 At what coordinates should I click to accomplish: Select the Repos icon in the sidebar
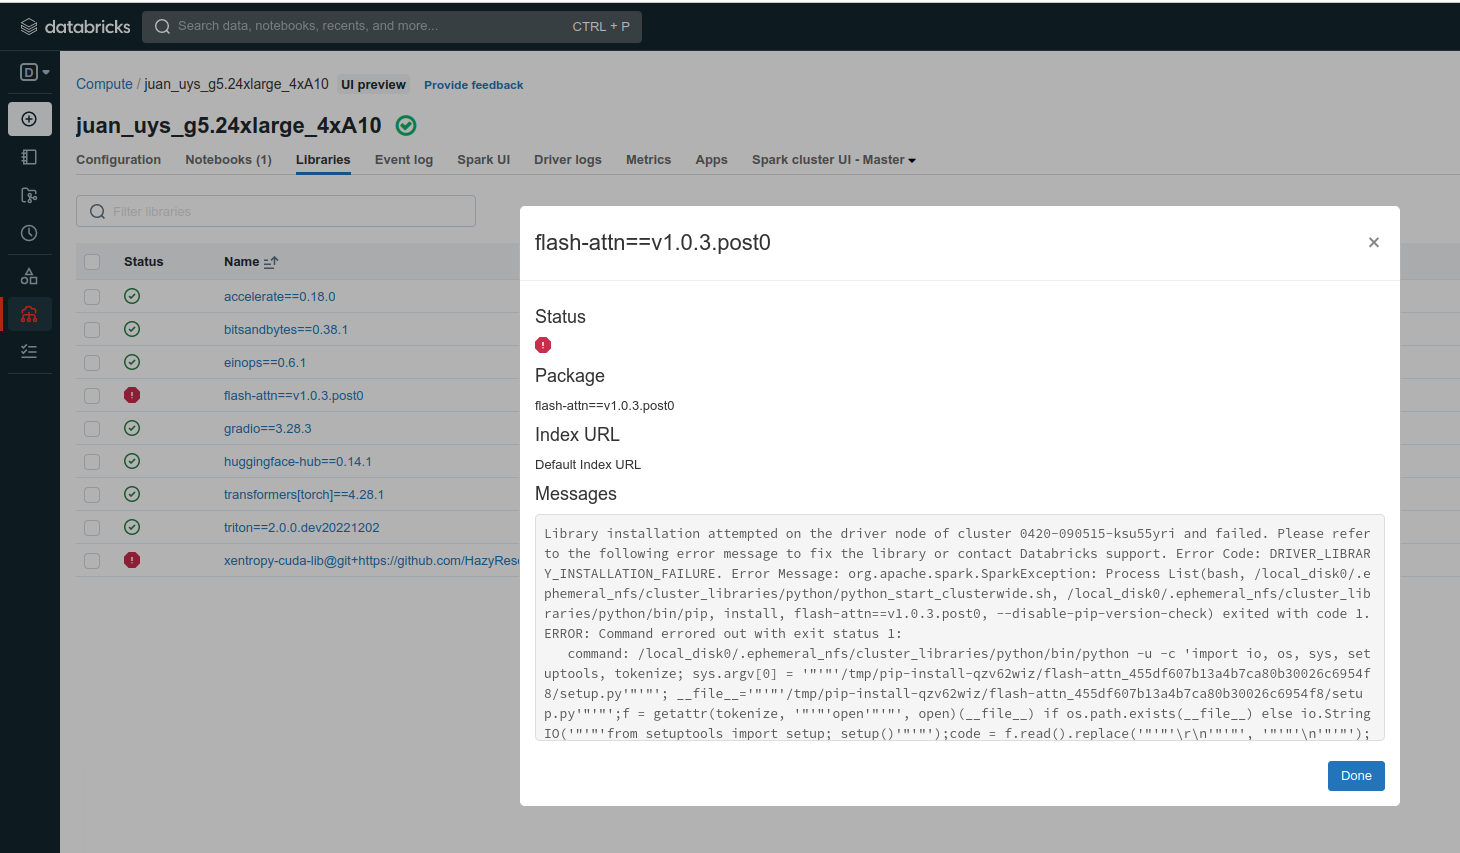[29, 195]
